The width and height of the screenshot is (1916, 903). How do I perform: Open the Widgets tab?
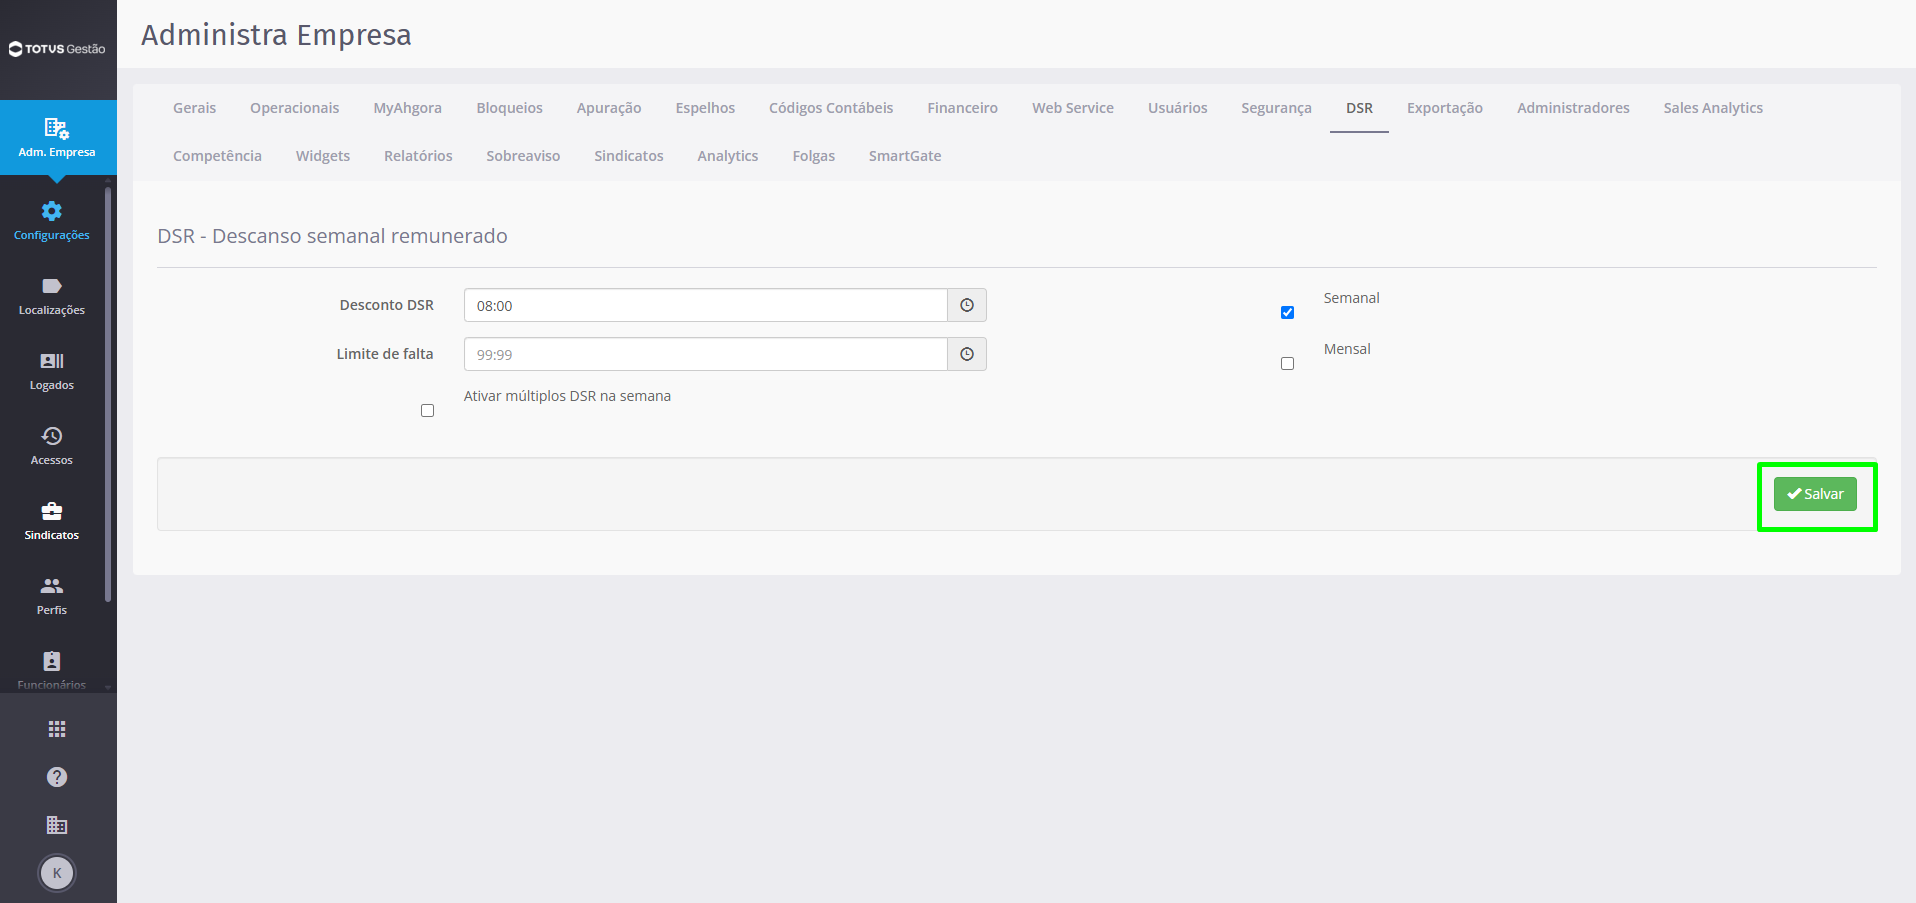click(x=323, y=156)
